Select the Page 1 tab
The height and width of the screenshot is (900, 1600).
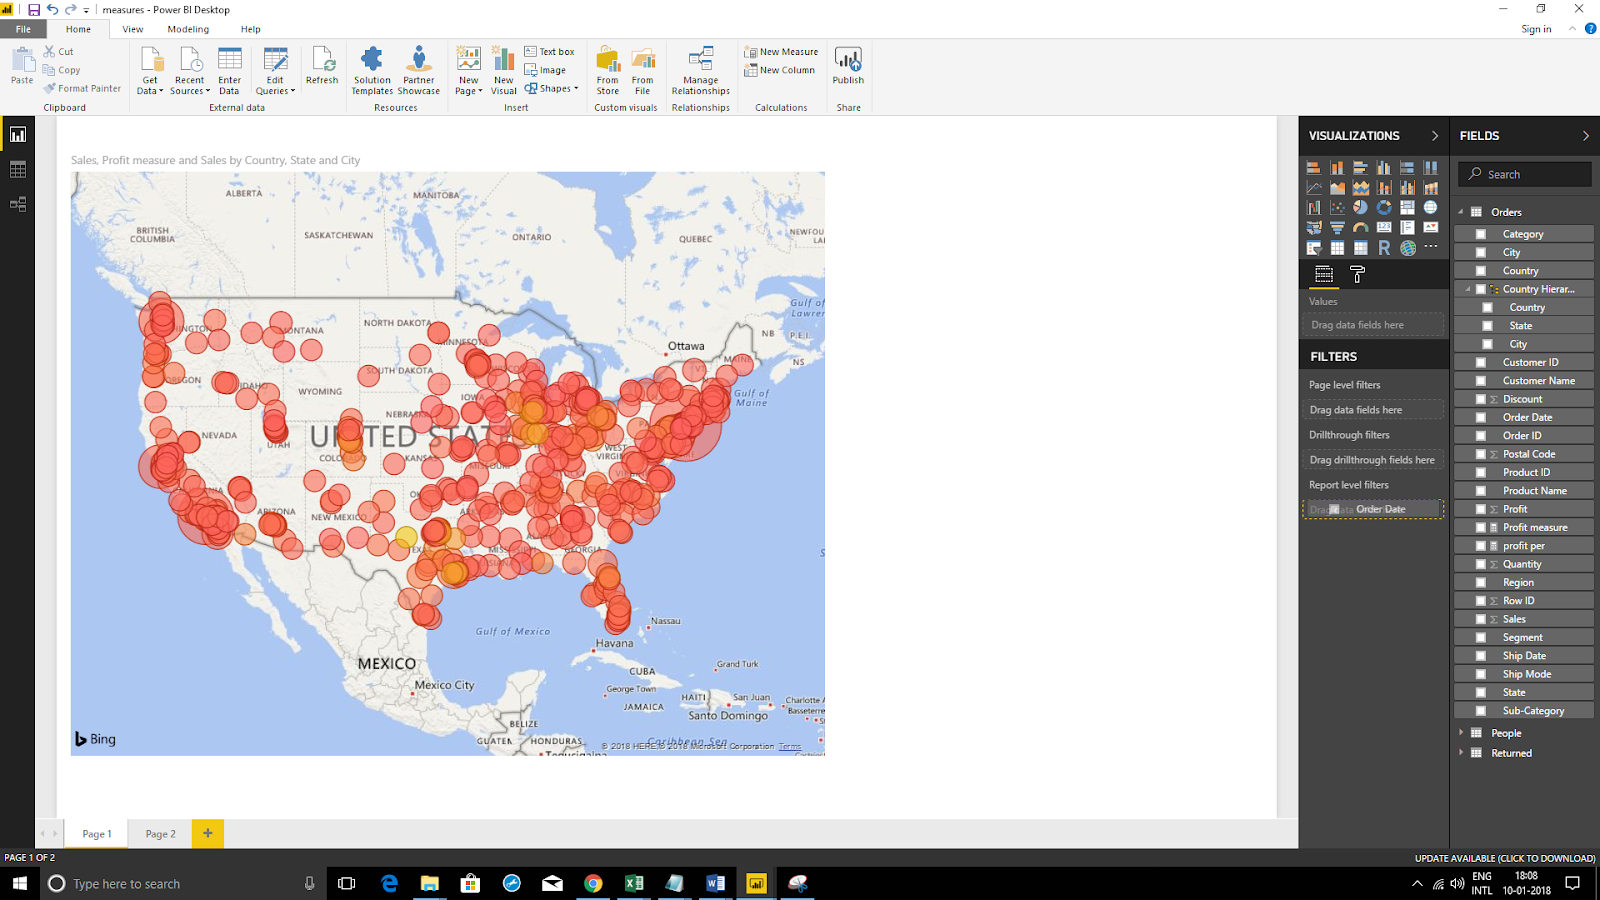point(97,834)
